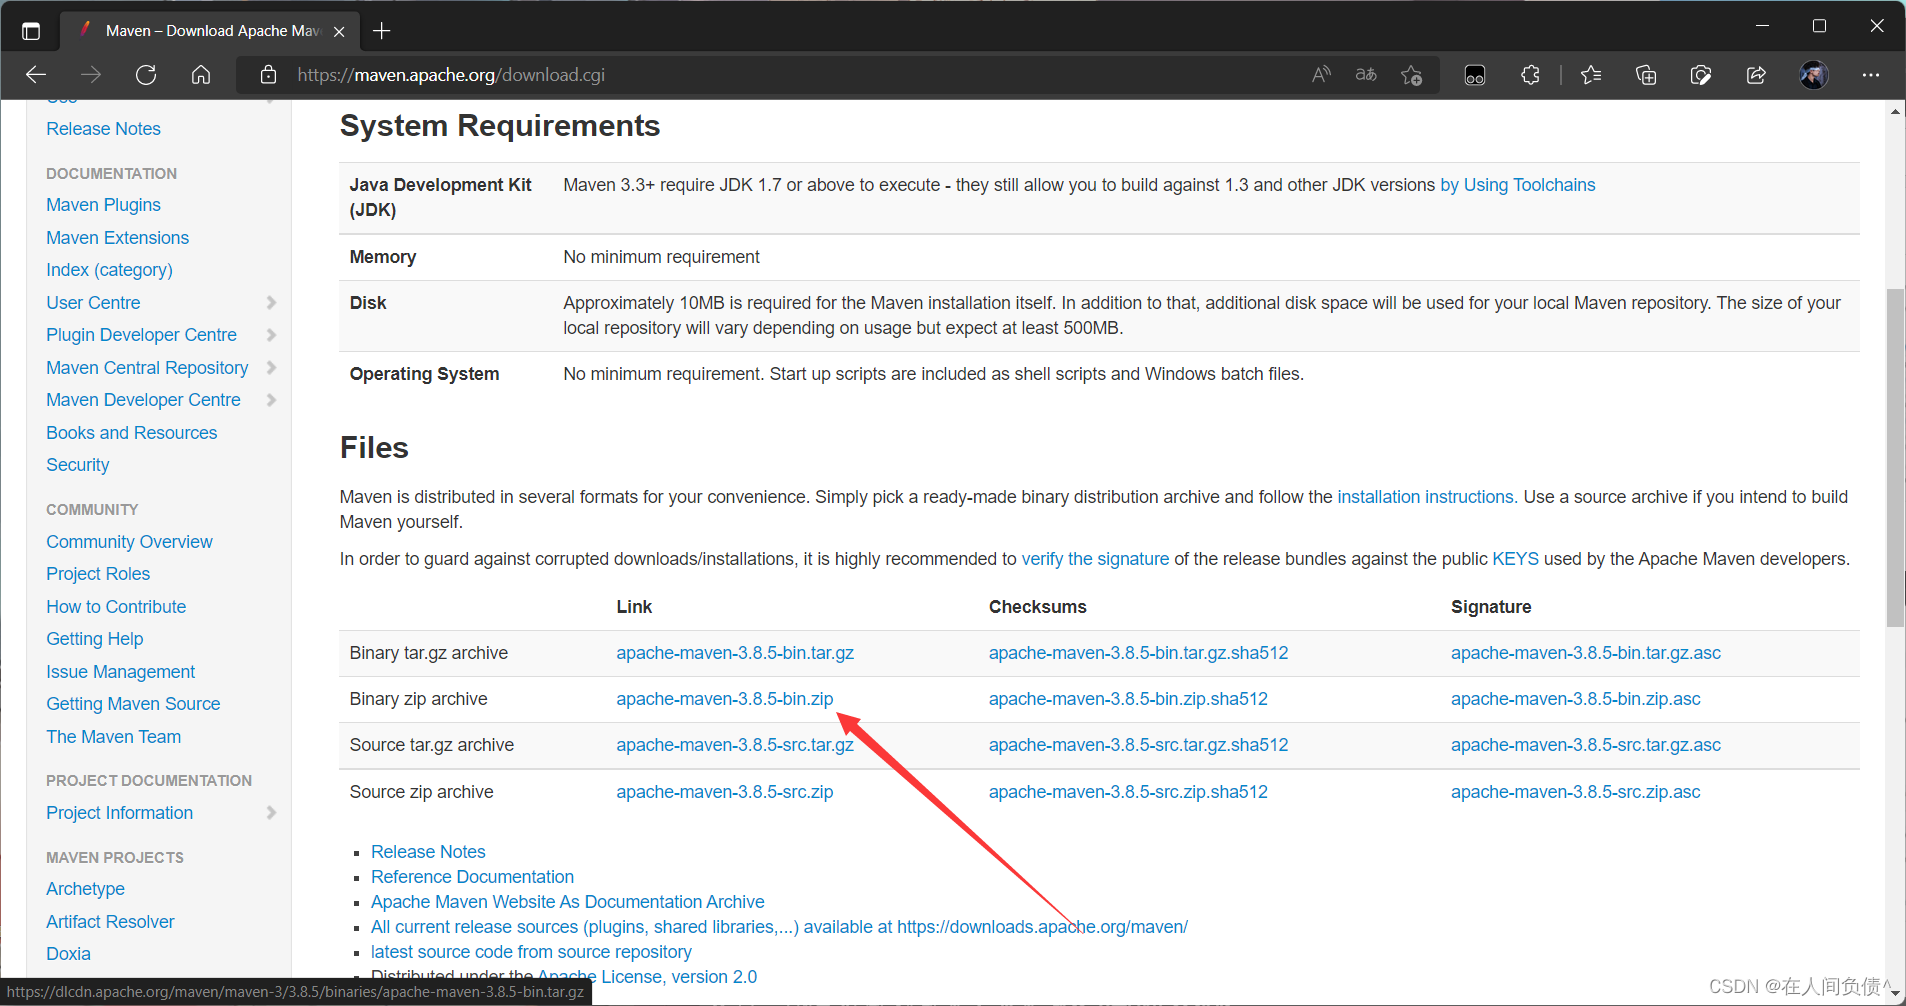Image resolution: width=1906 pixels, height=1006 pixels.
Task: Open Artifact Resolver project link
Action: click(110, 922)
